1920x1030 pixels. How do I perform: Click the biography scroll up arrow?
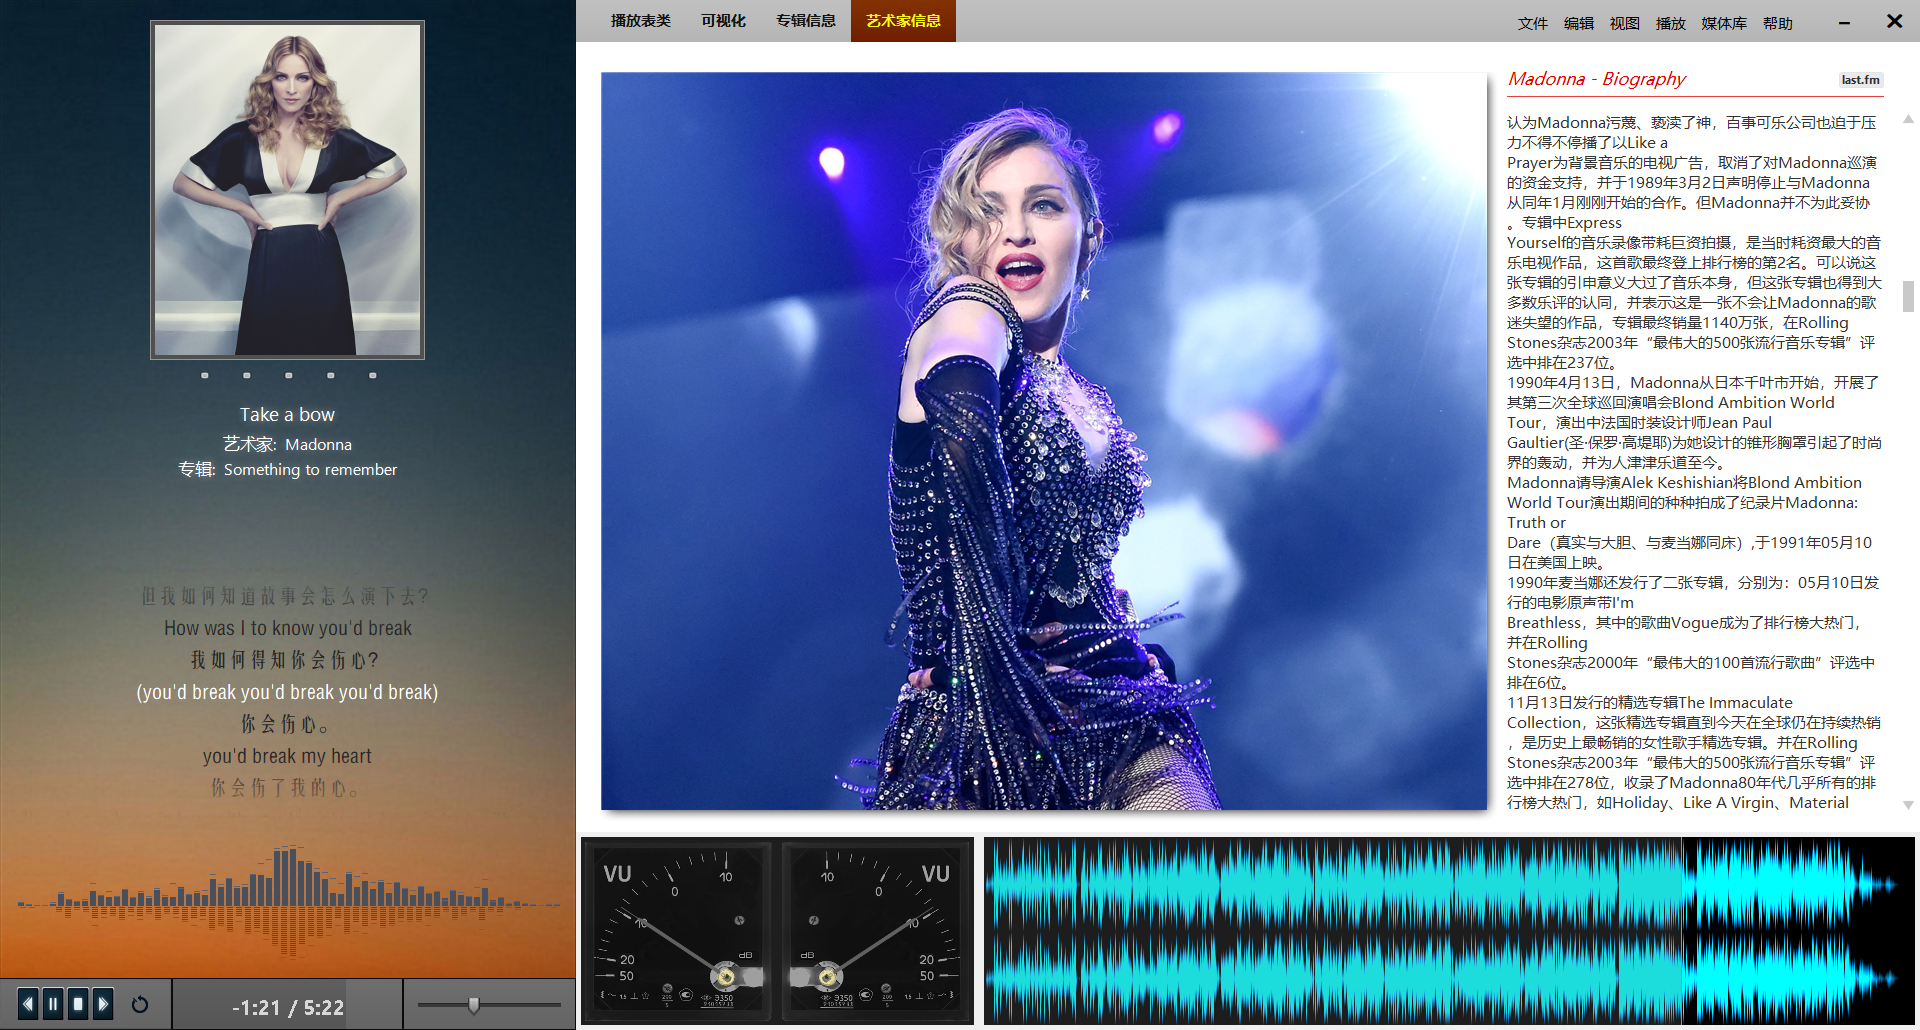click(x=1908, y=119)
